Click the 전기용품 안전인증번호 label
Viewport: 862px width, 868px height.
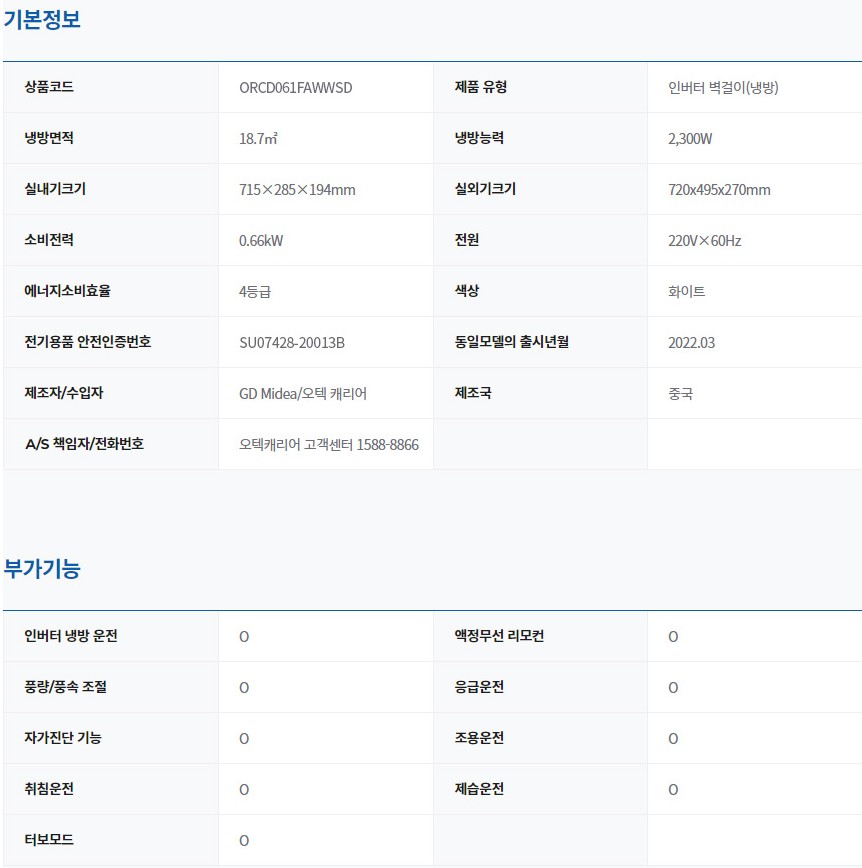pos(87,342)
